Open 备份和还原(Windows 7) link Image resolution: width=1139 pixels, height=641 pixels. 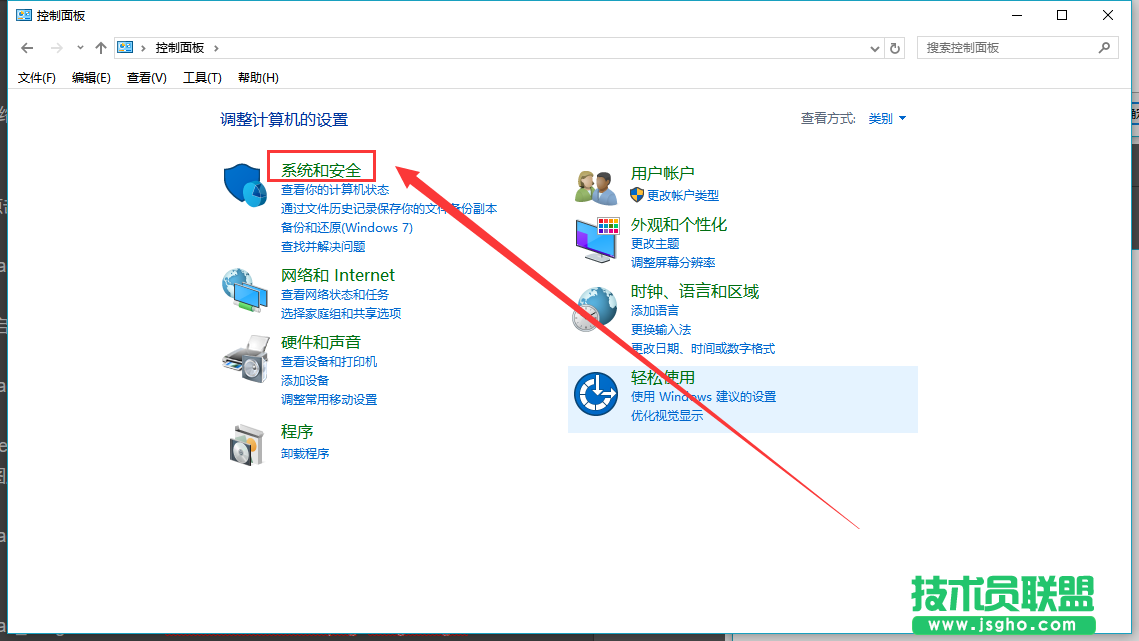coord(347,227)
